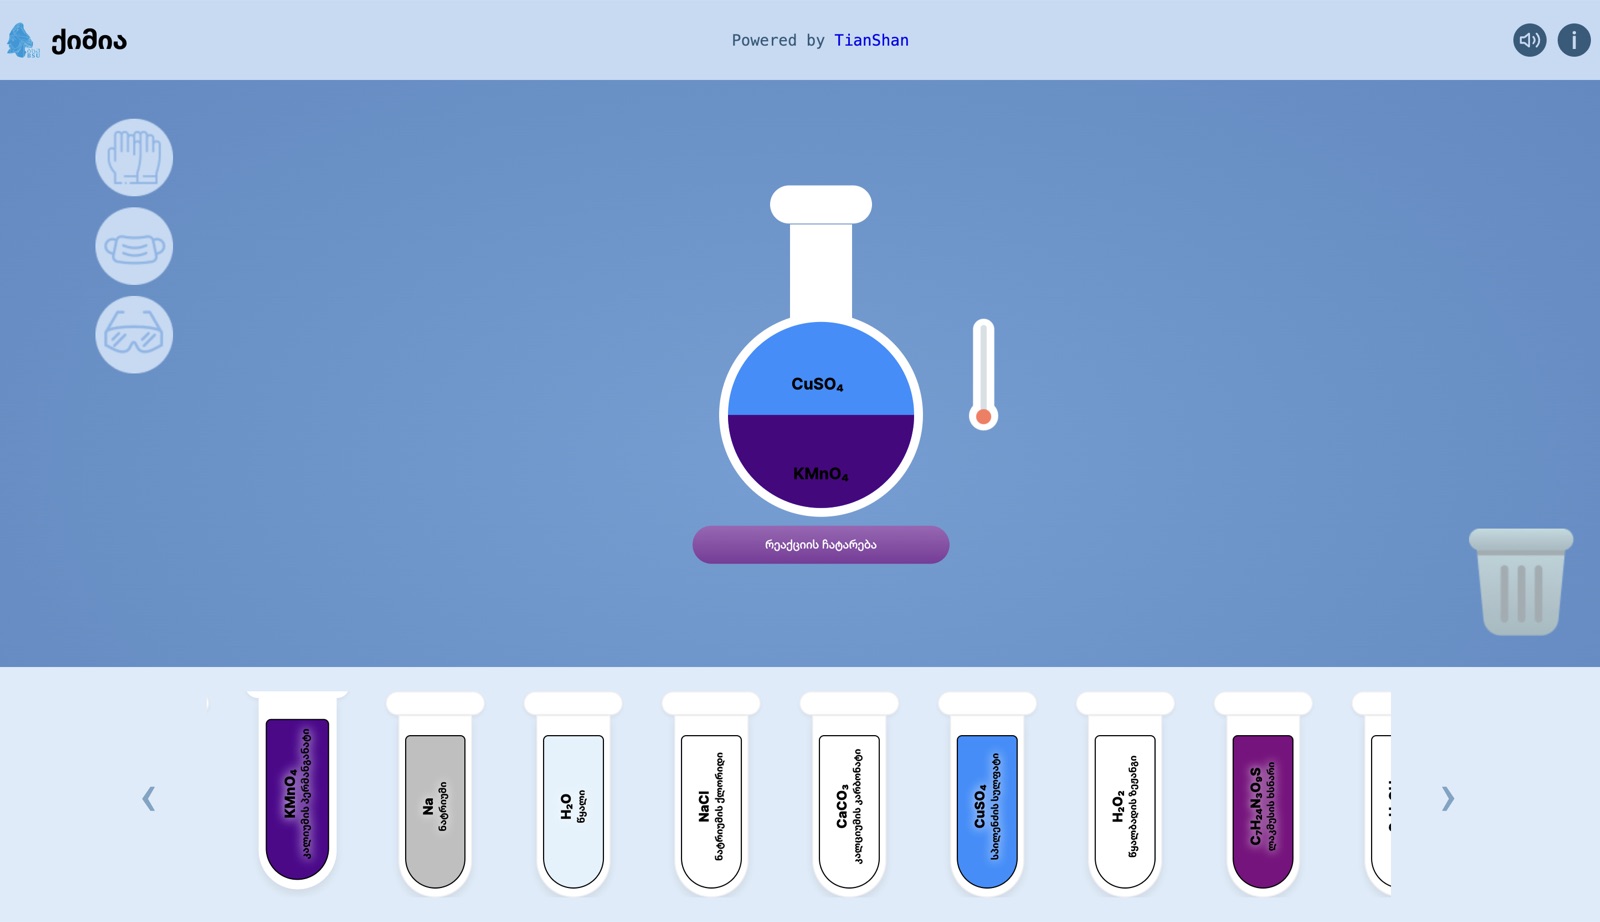Toggle the face mask safety icon
1600x922 pixels.
pyautogui.click(x=134, y=246)
